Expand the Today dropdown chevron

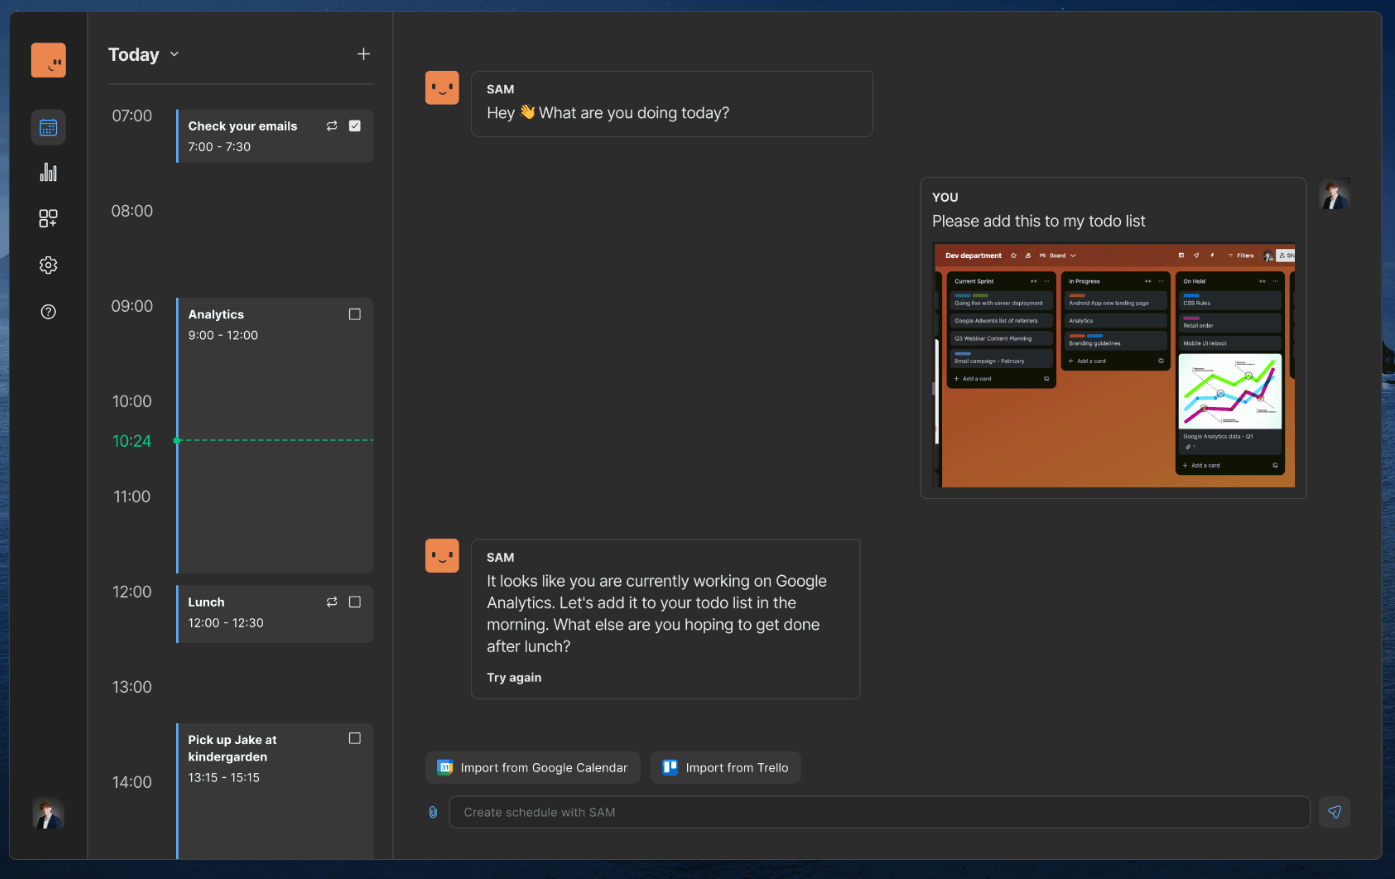tap(174, 54)
